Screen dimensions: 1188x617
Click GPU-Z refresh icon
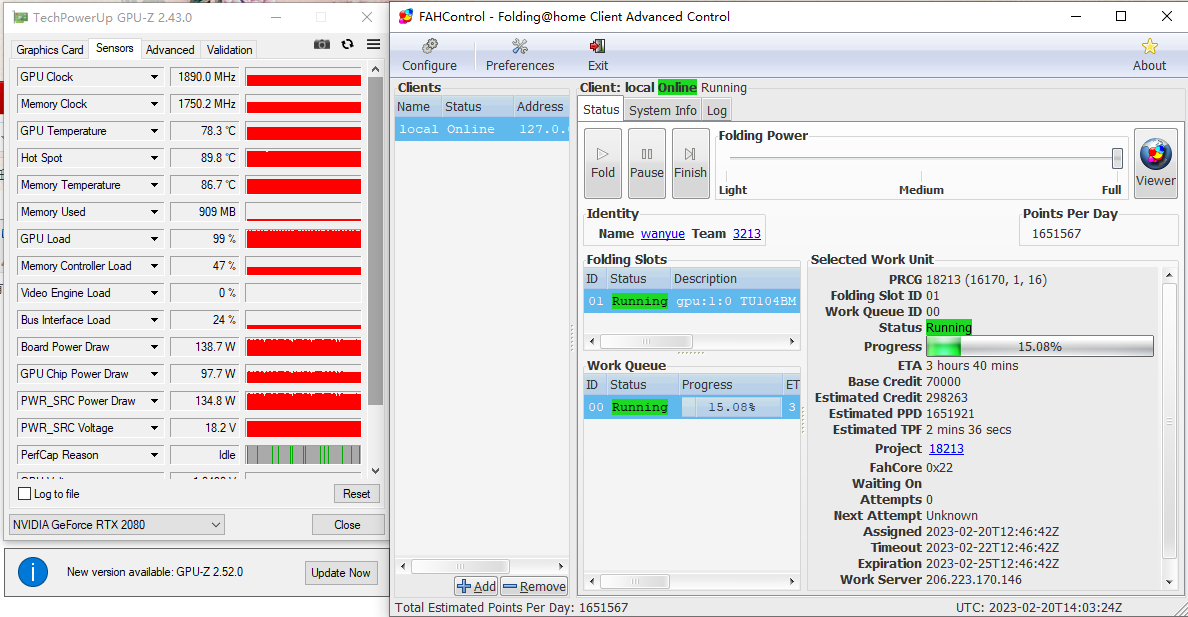348,45
